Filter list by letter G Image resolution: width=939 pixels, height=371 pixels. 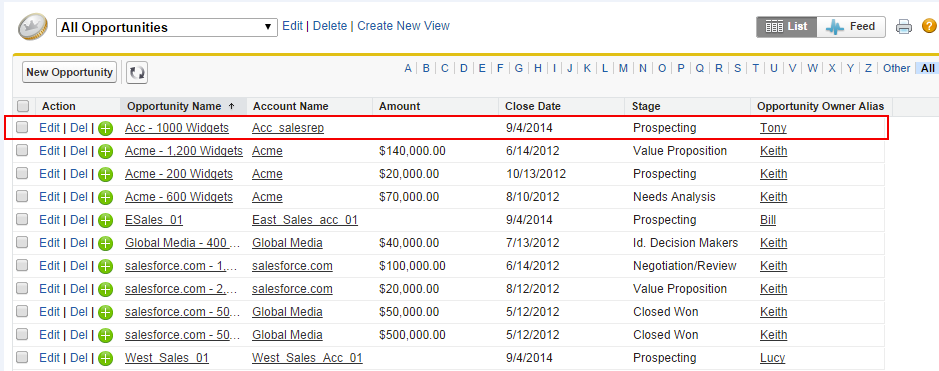tap(519, 68)
